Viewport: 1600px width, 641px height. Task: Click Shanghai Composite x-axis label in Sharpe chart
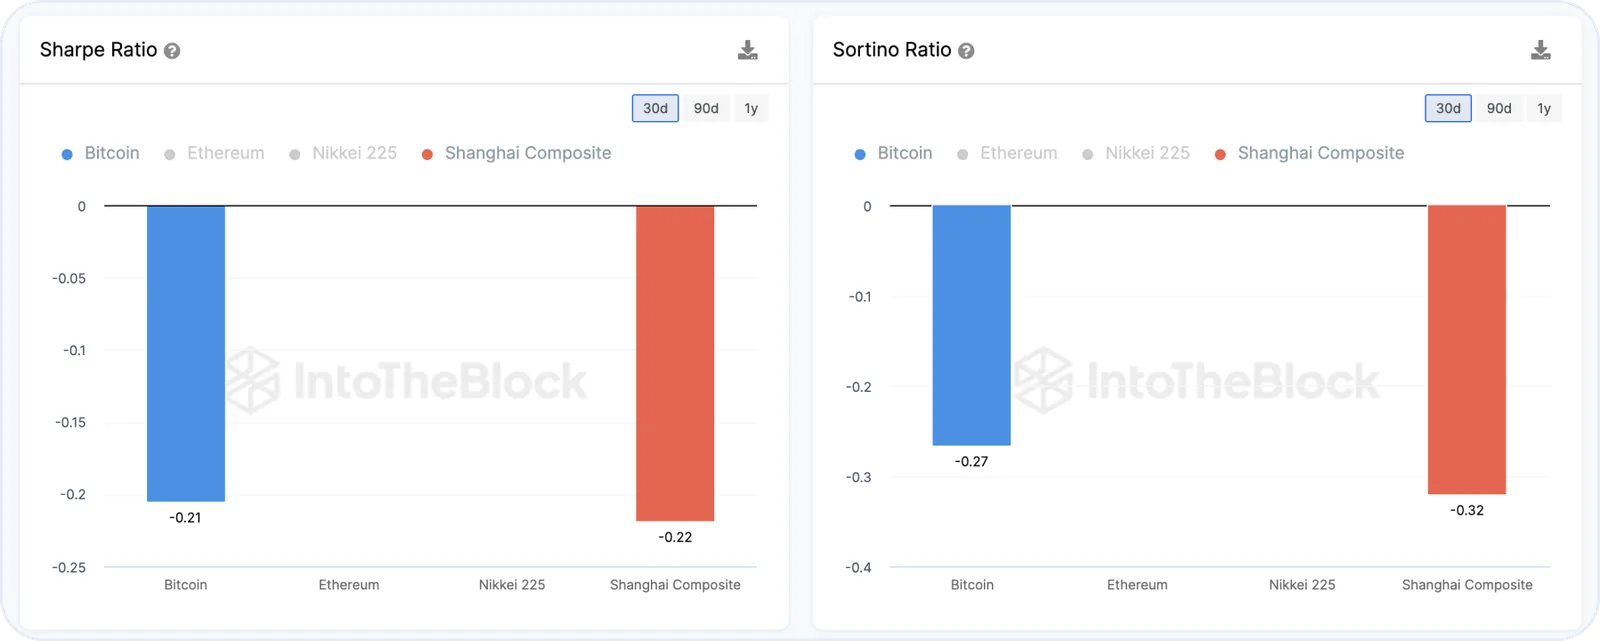pos(675,585)
